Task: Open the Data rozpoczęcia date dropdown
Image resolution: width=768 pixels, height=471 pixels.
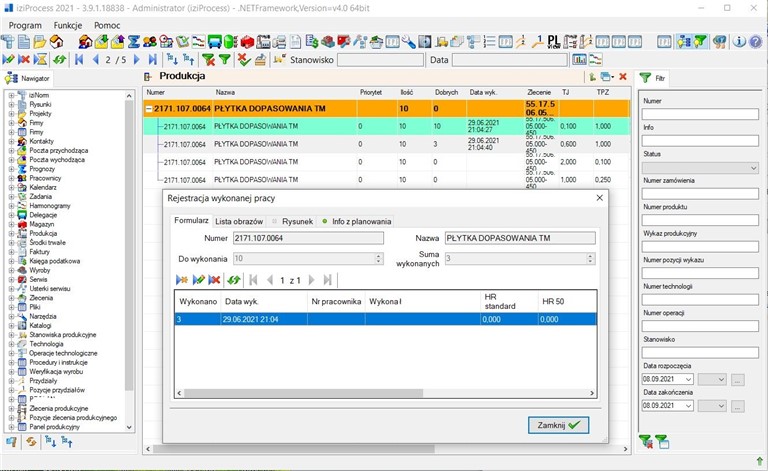Action: 689,379
